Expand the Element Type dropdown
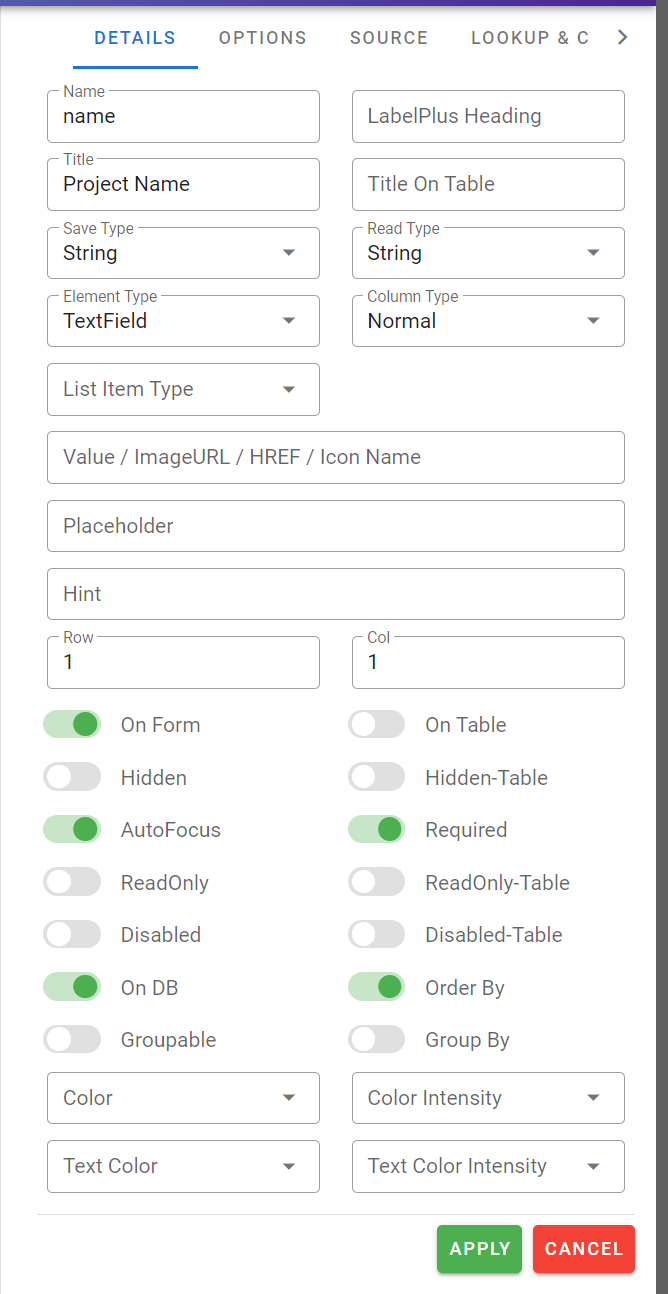The width and height of the screenshot is (668, 1294). pos(183,321)
